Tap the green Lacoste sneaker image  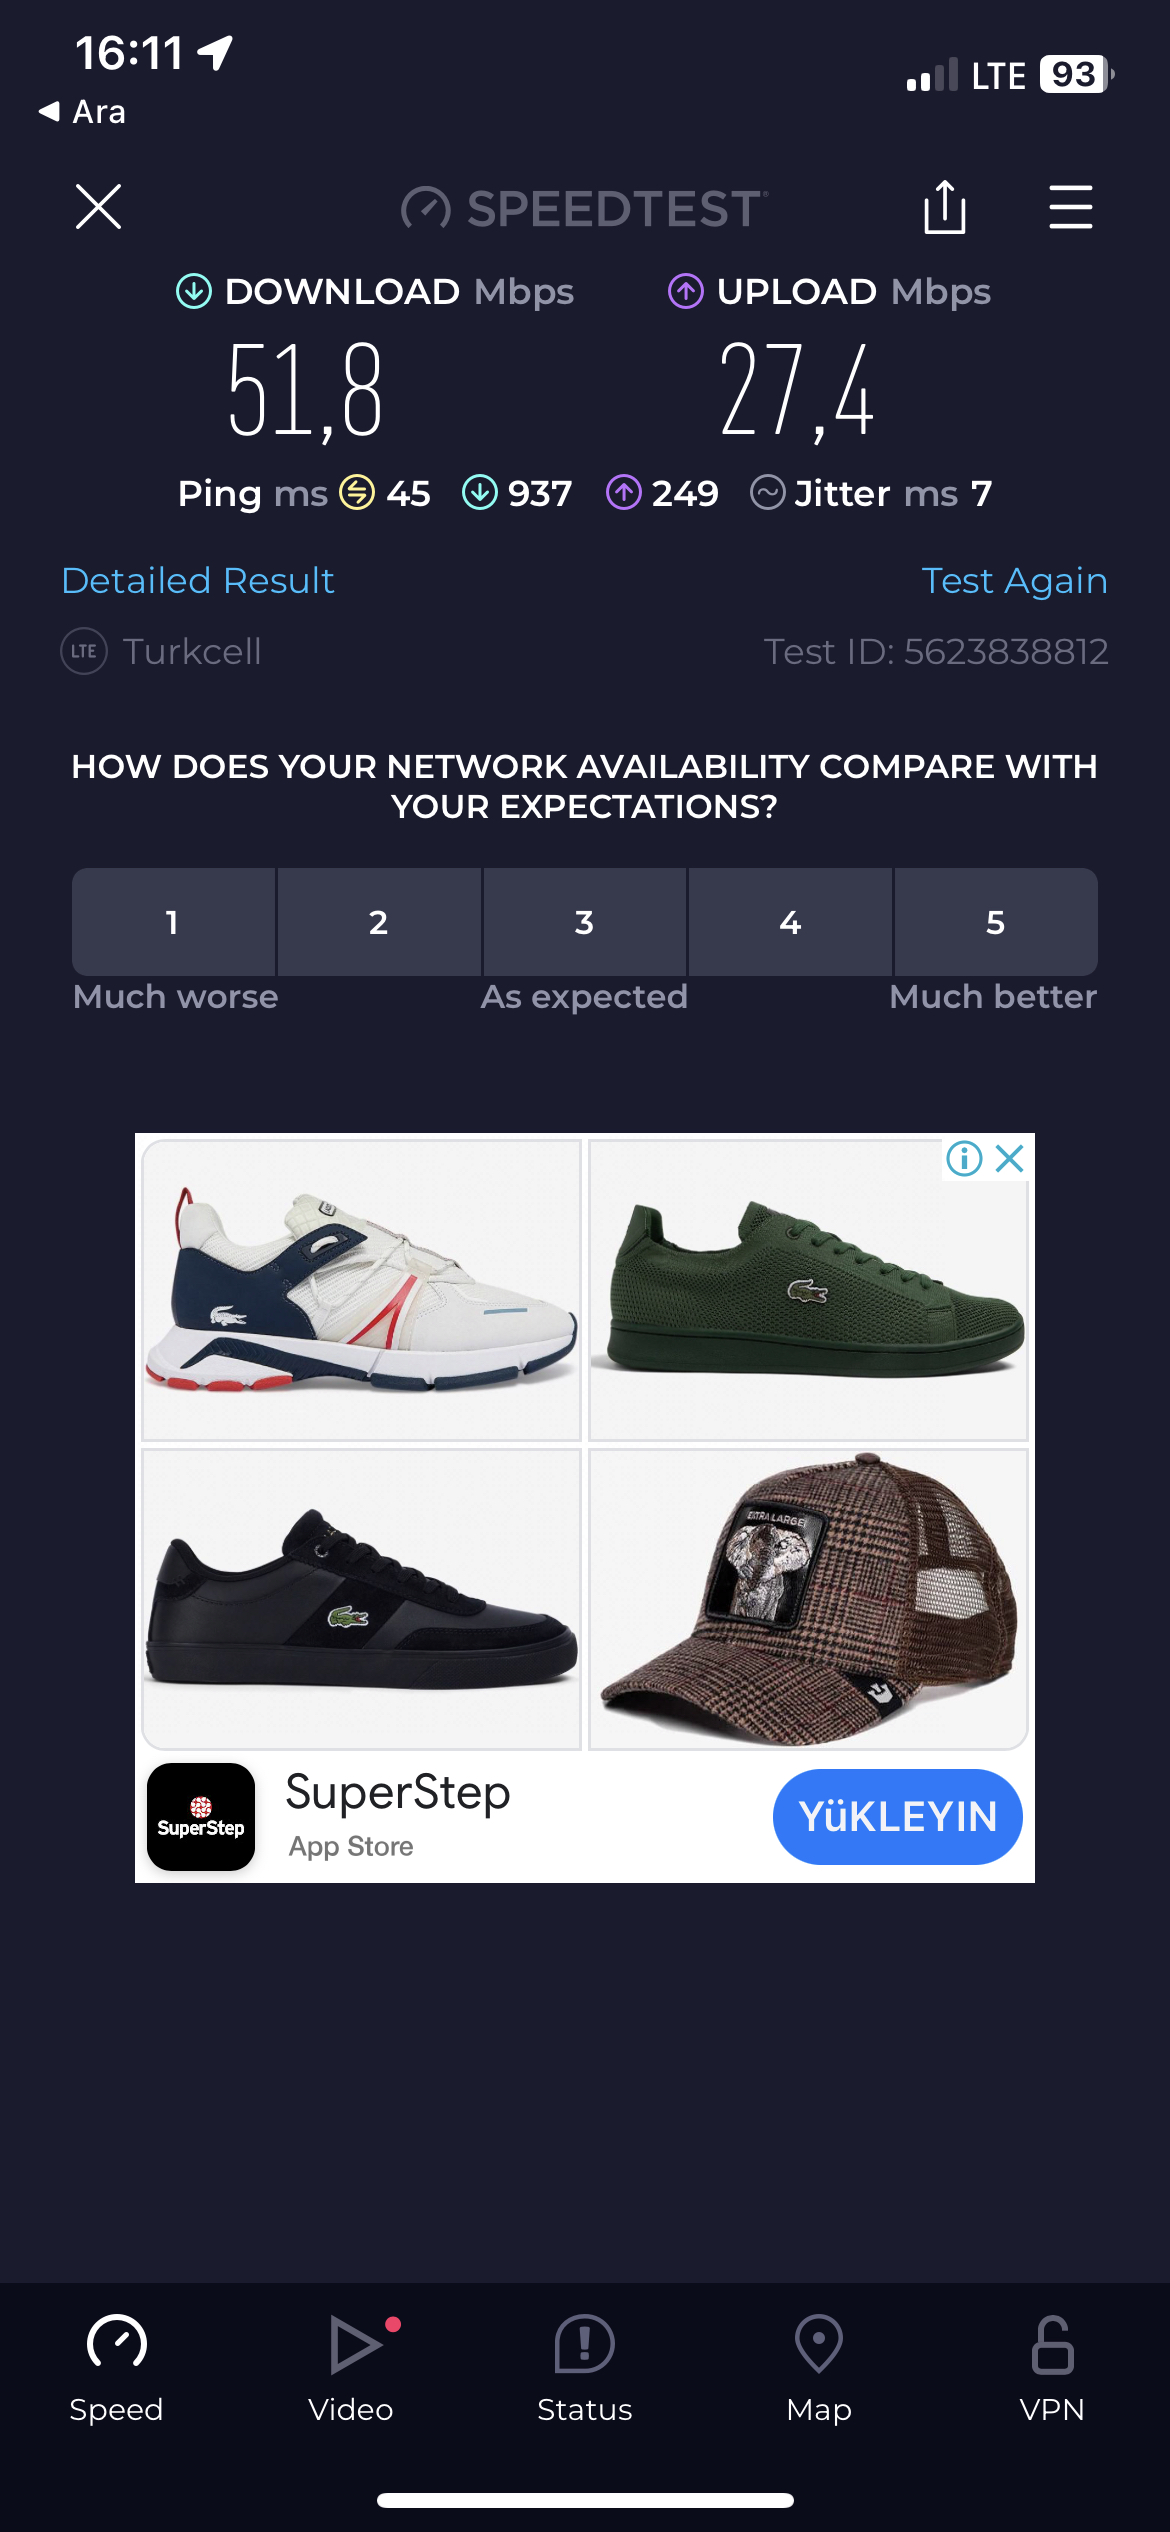(x=808, y=1290)
